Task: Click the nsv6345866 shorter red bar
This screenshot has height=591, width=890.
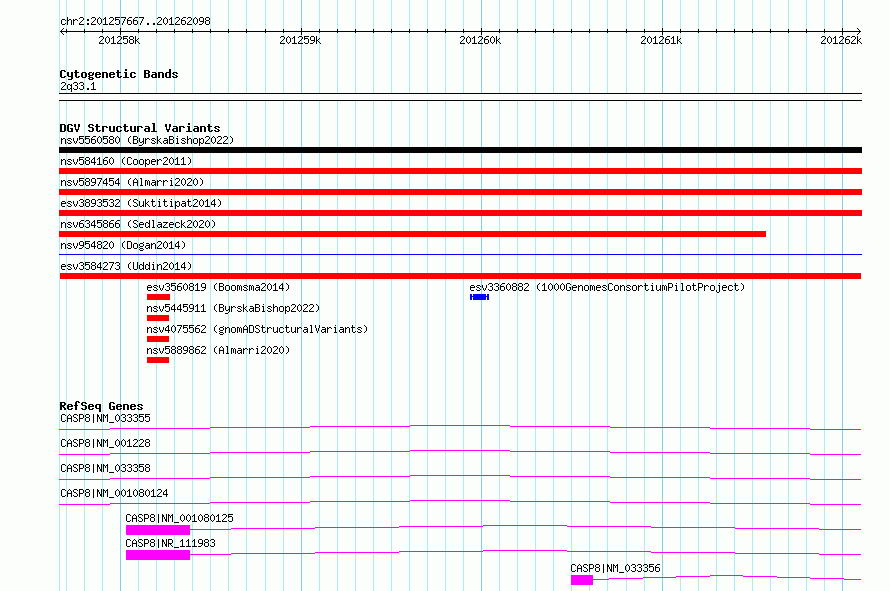Action: [413, 234]
